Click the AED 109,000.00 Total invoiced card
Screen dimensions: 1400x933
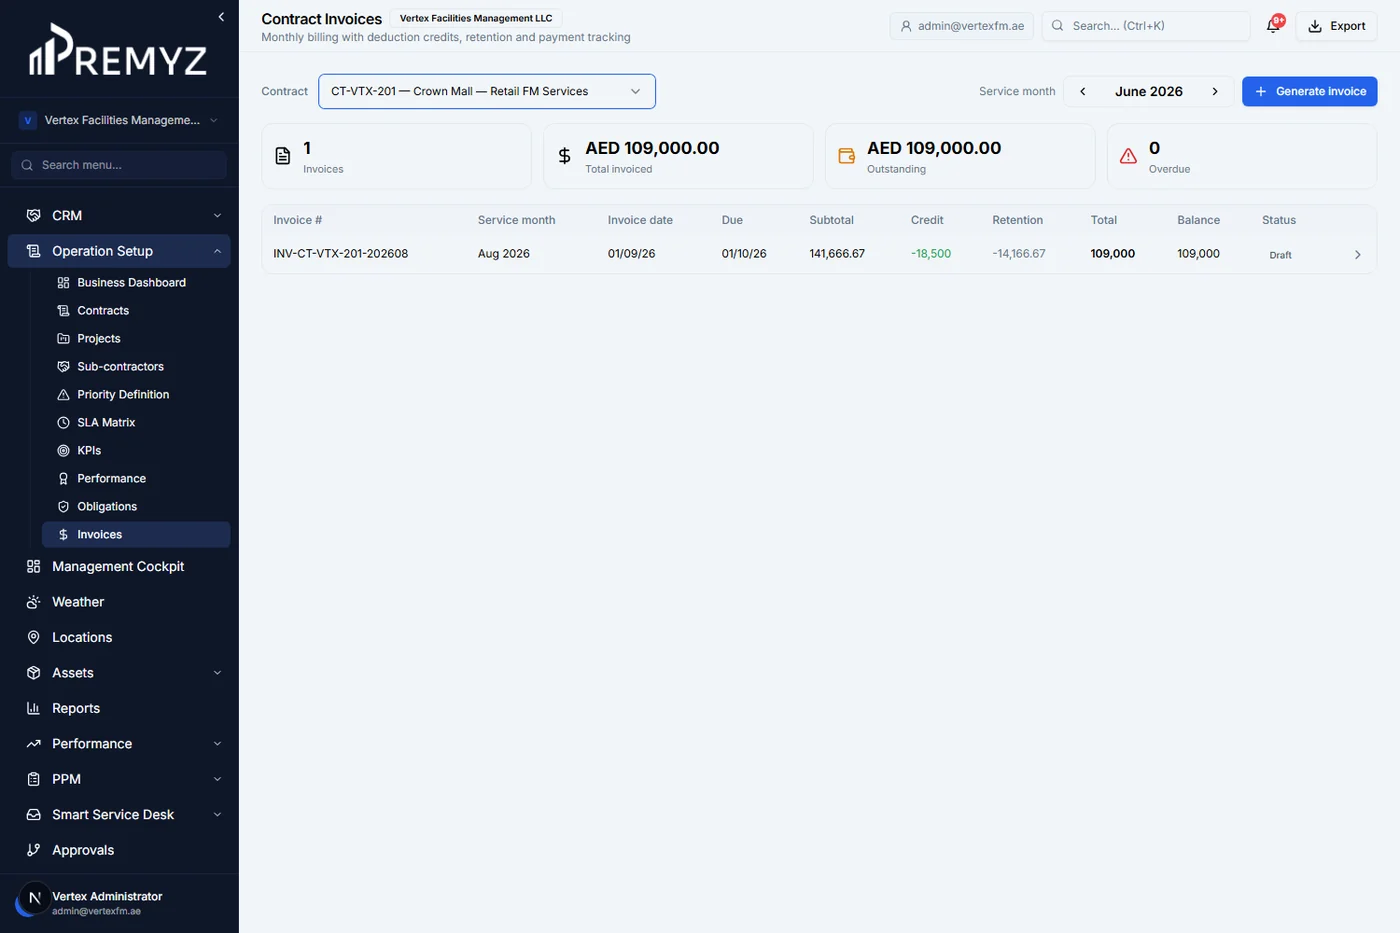[678, 156]
